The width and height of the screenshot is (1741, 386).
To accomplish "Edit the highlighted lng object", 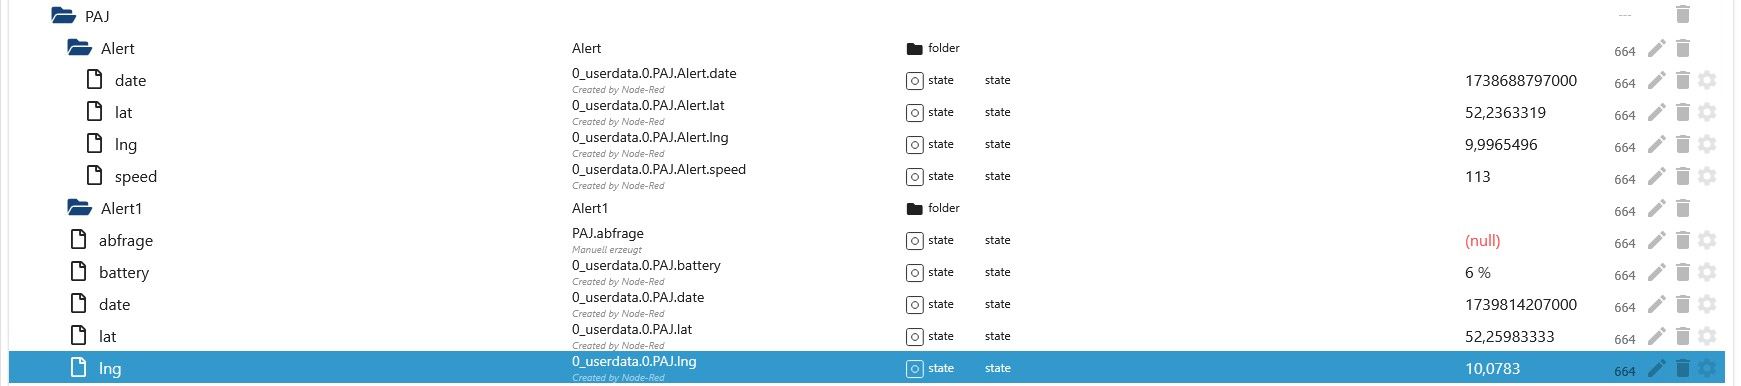I will (1657, 368).
